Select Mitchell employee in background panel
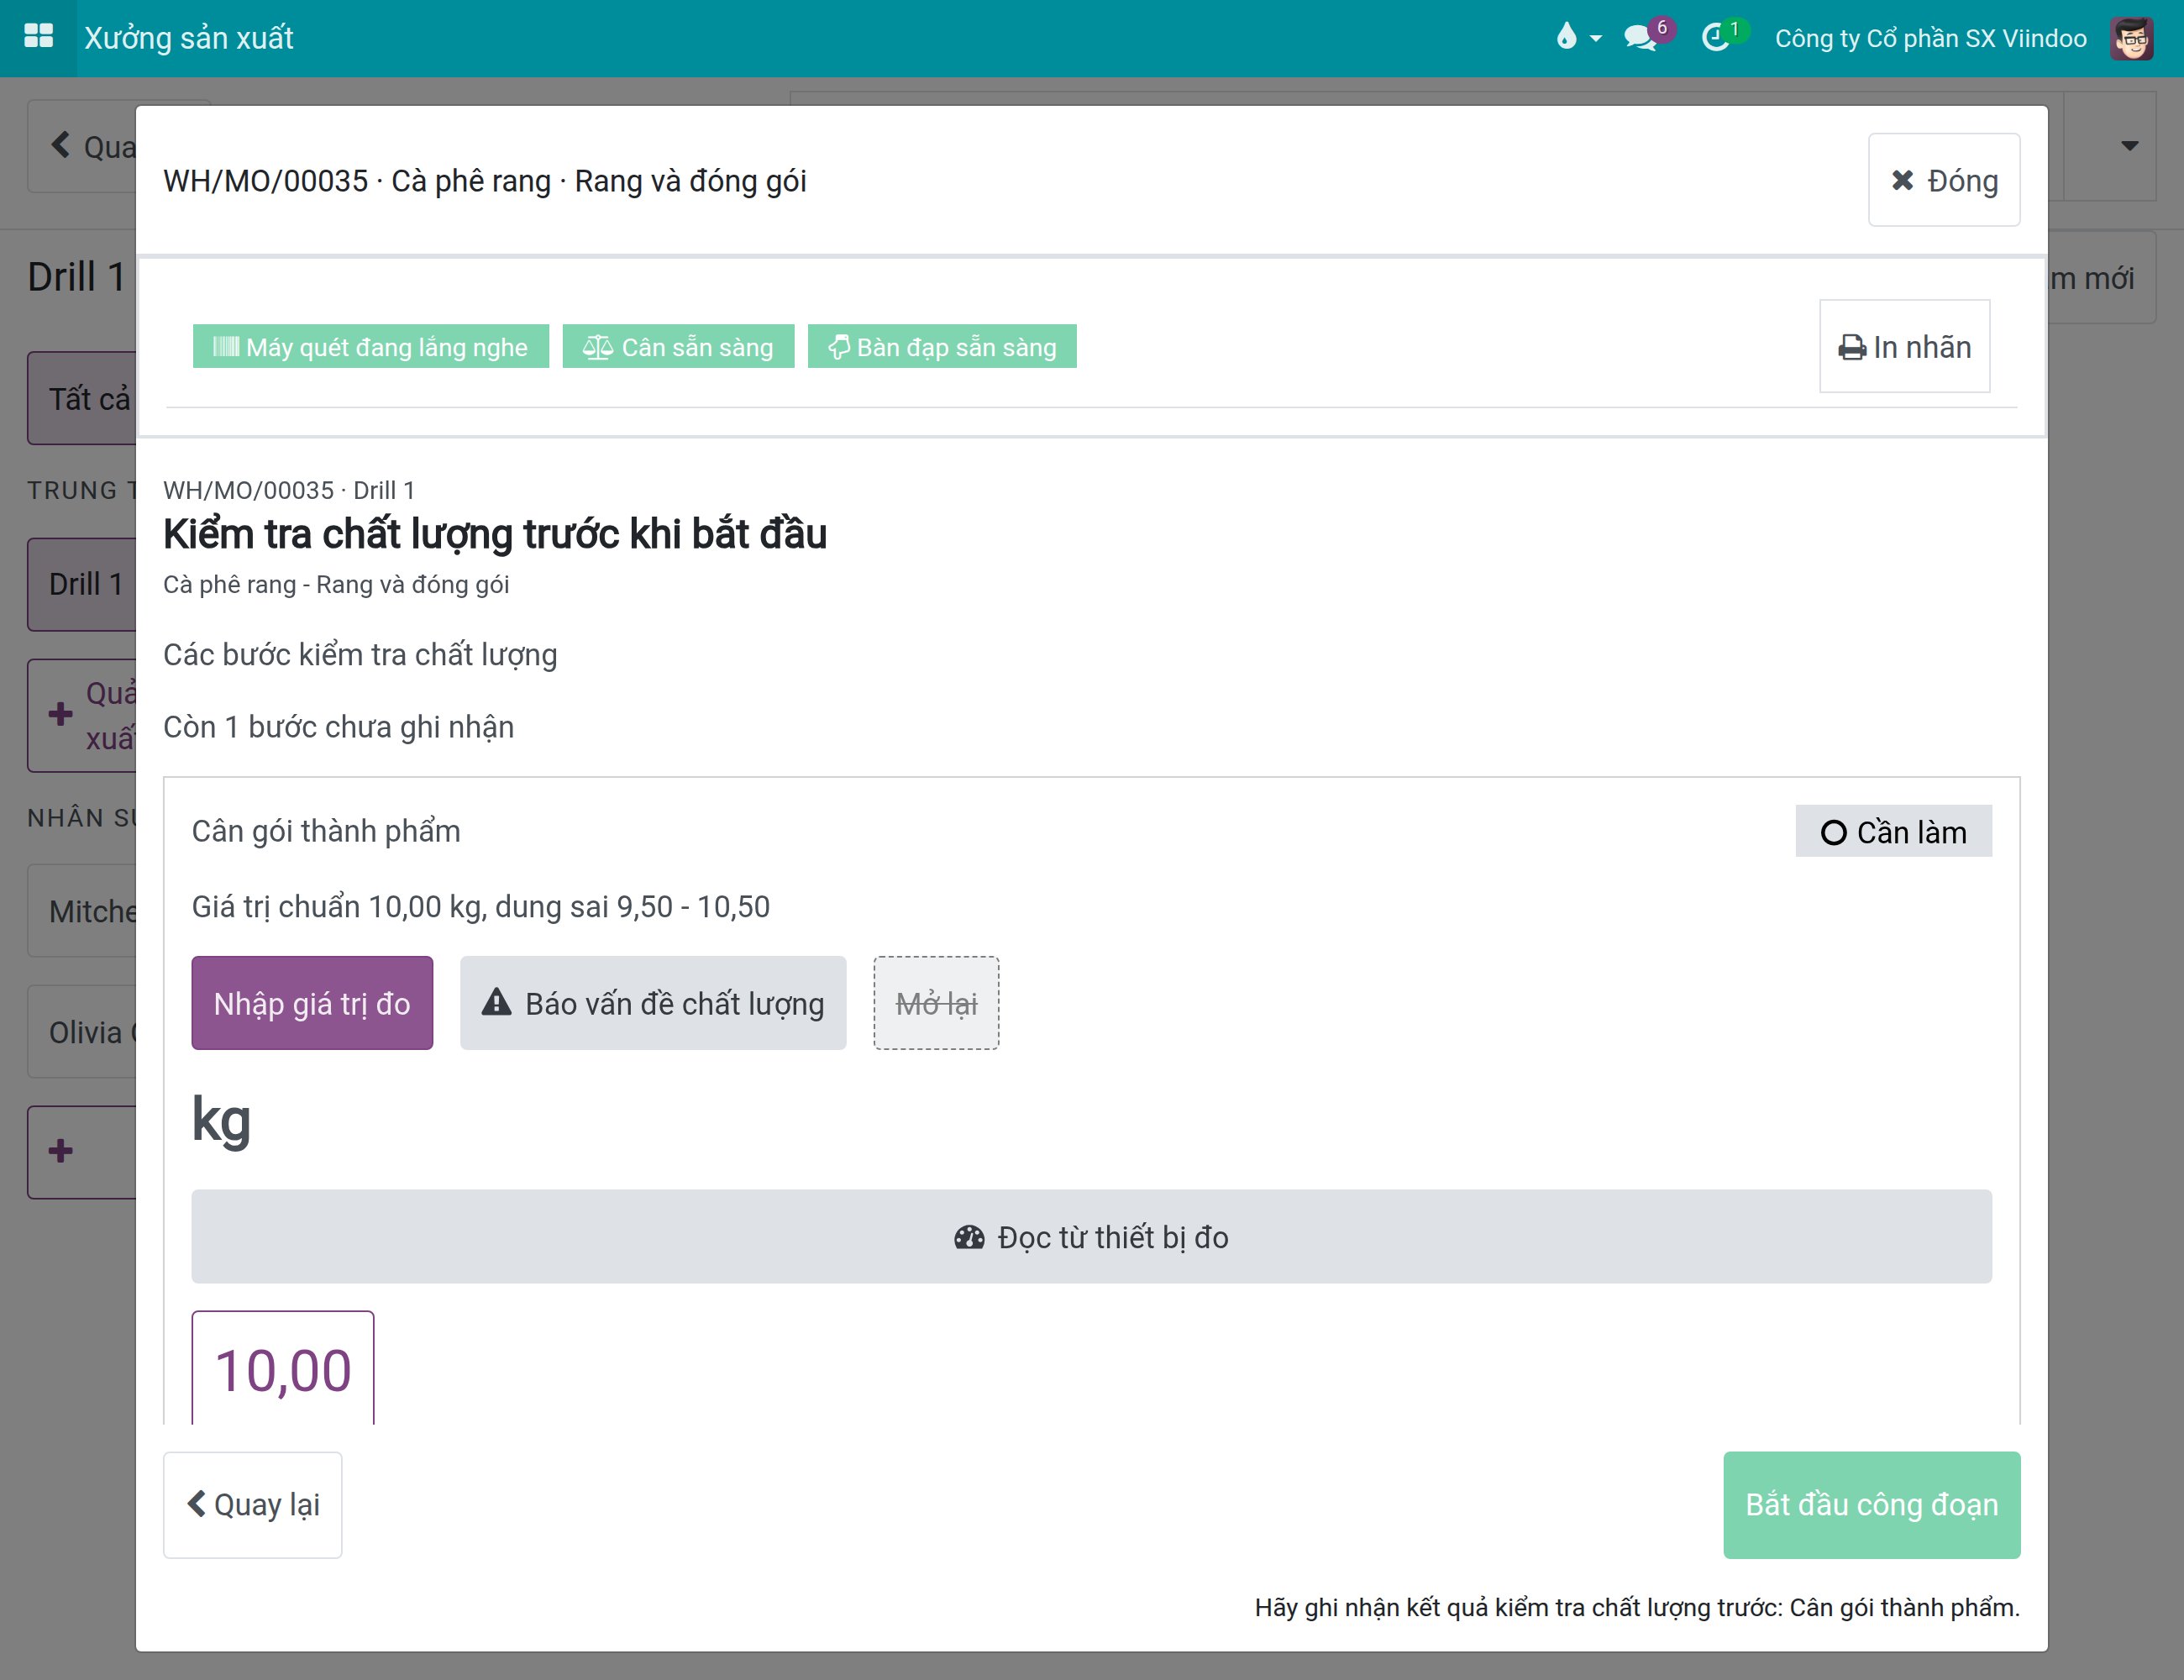The width and height of the screenshot is (2184, 1680). coord(82,911)
